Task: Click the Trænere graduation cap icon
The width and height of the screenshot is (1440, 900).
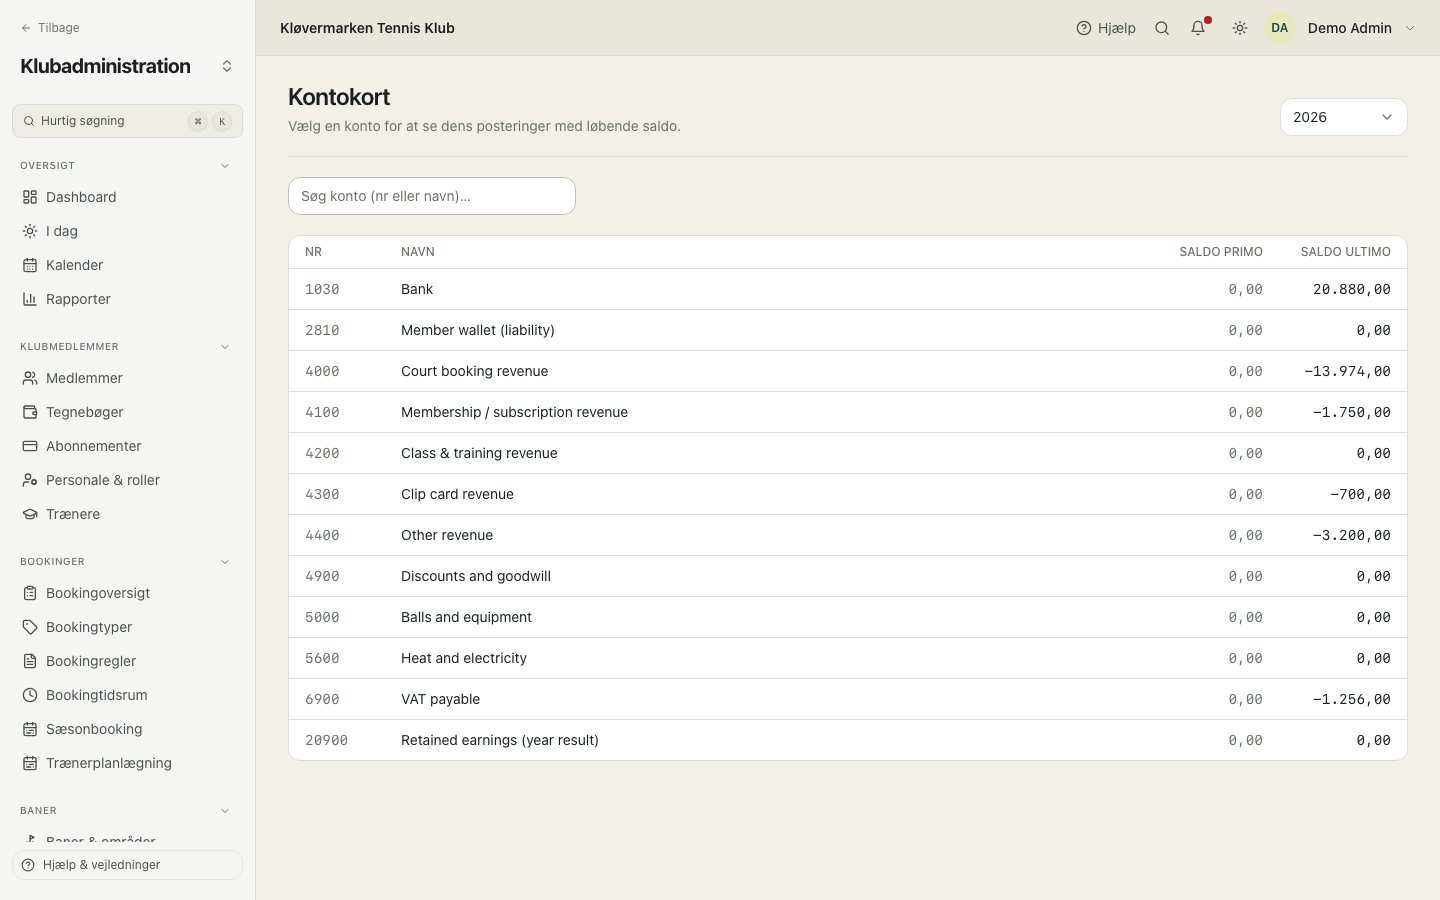Action: 30,514
